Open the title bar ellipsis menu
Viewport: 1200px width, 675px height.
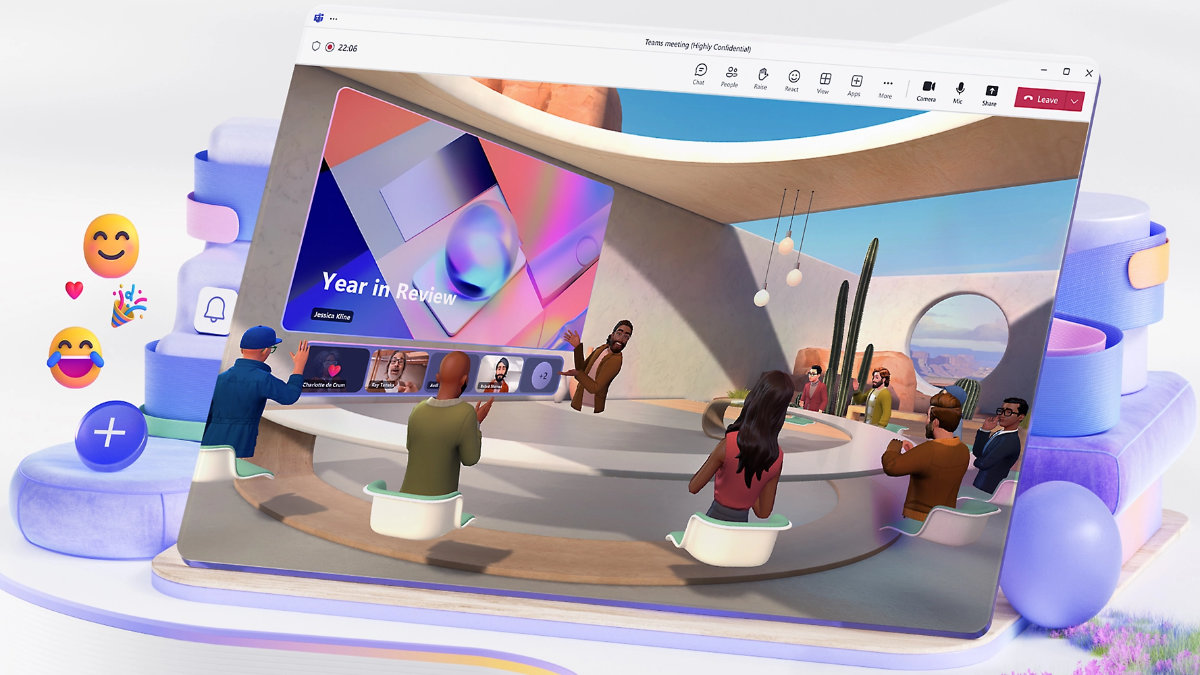[334, 19]
